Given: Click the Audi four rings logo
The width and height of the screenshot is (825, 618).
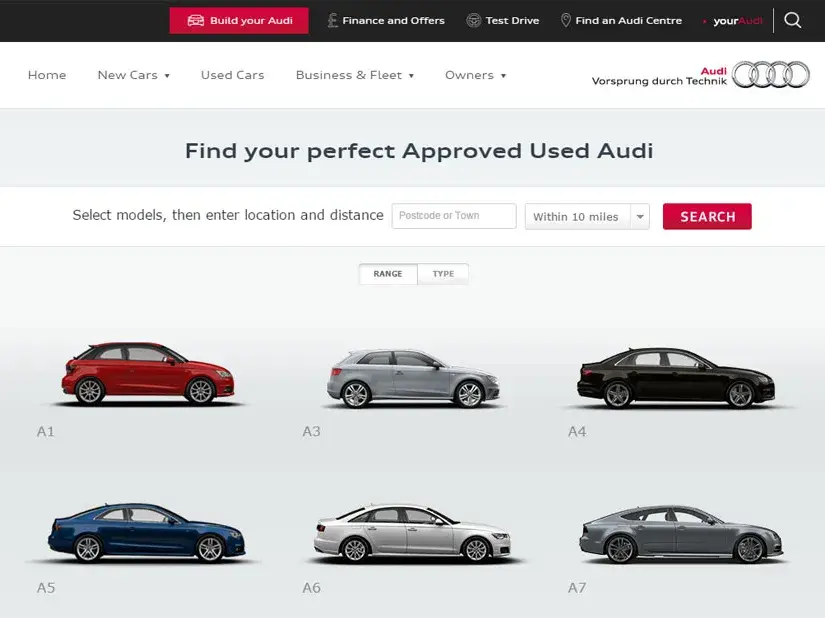Looking at the screenshot, I should tap(770, 75).
